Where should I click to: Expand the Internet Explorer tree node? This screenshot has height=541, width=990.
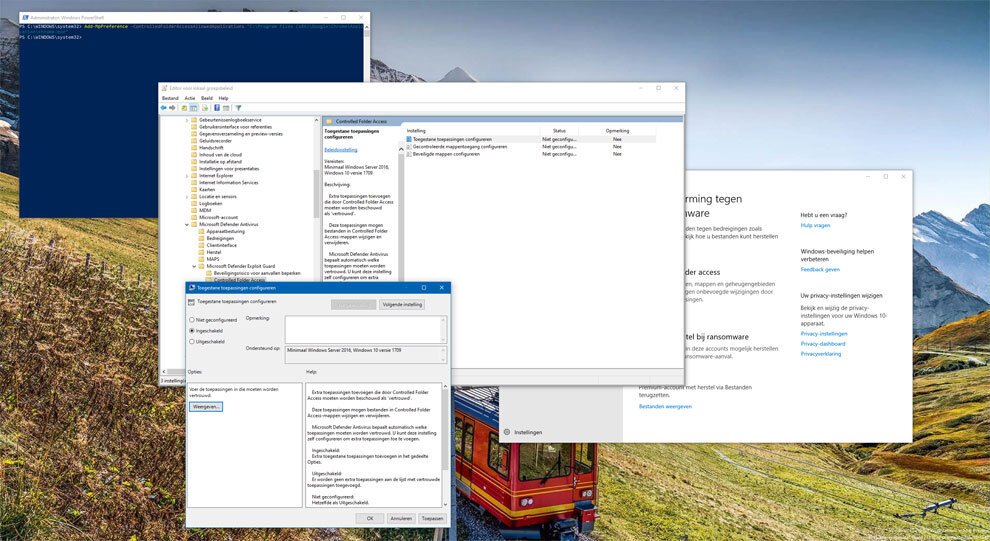[187, 175]
